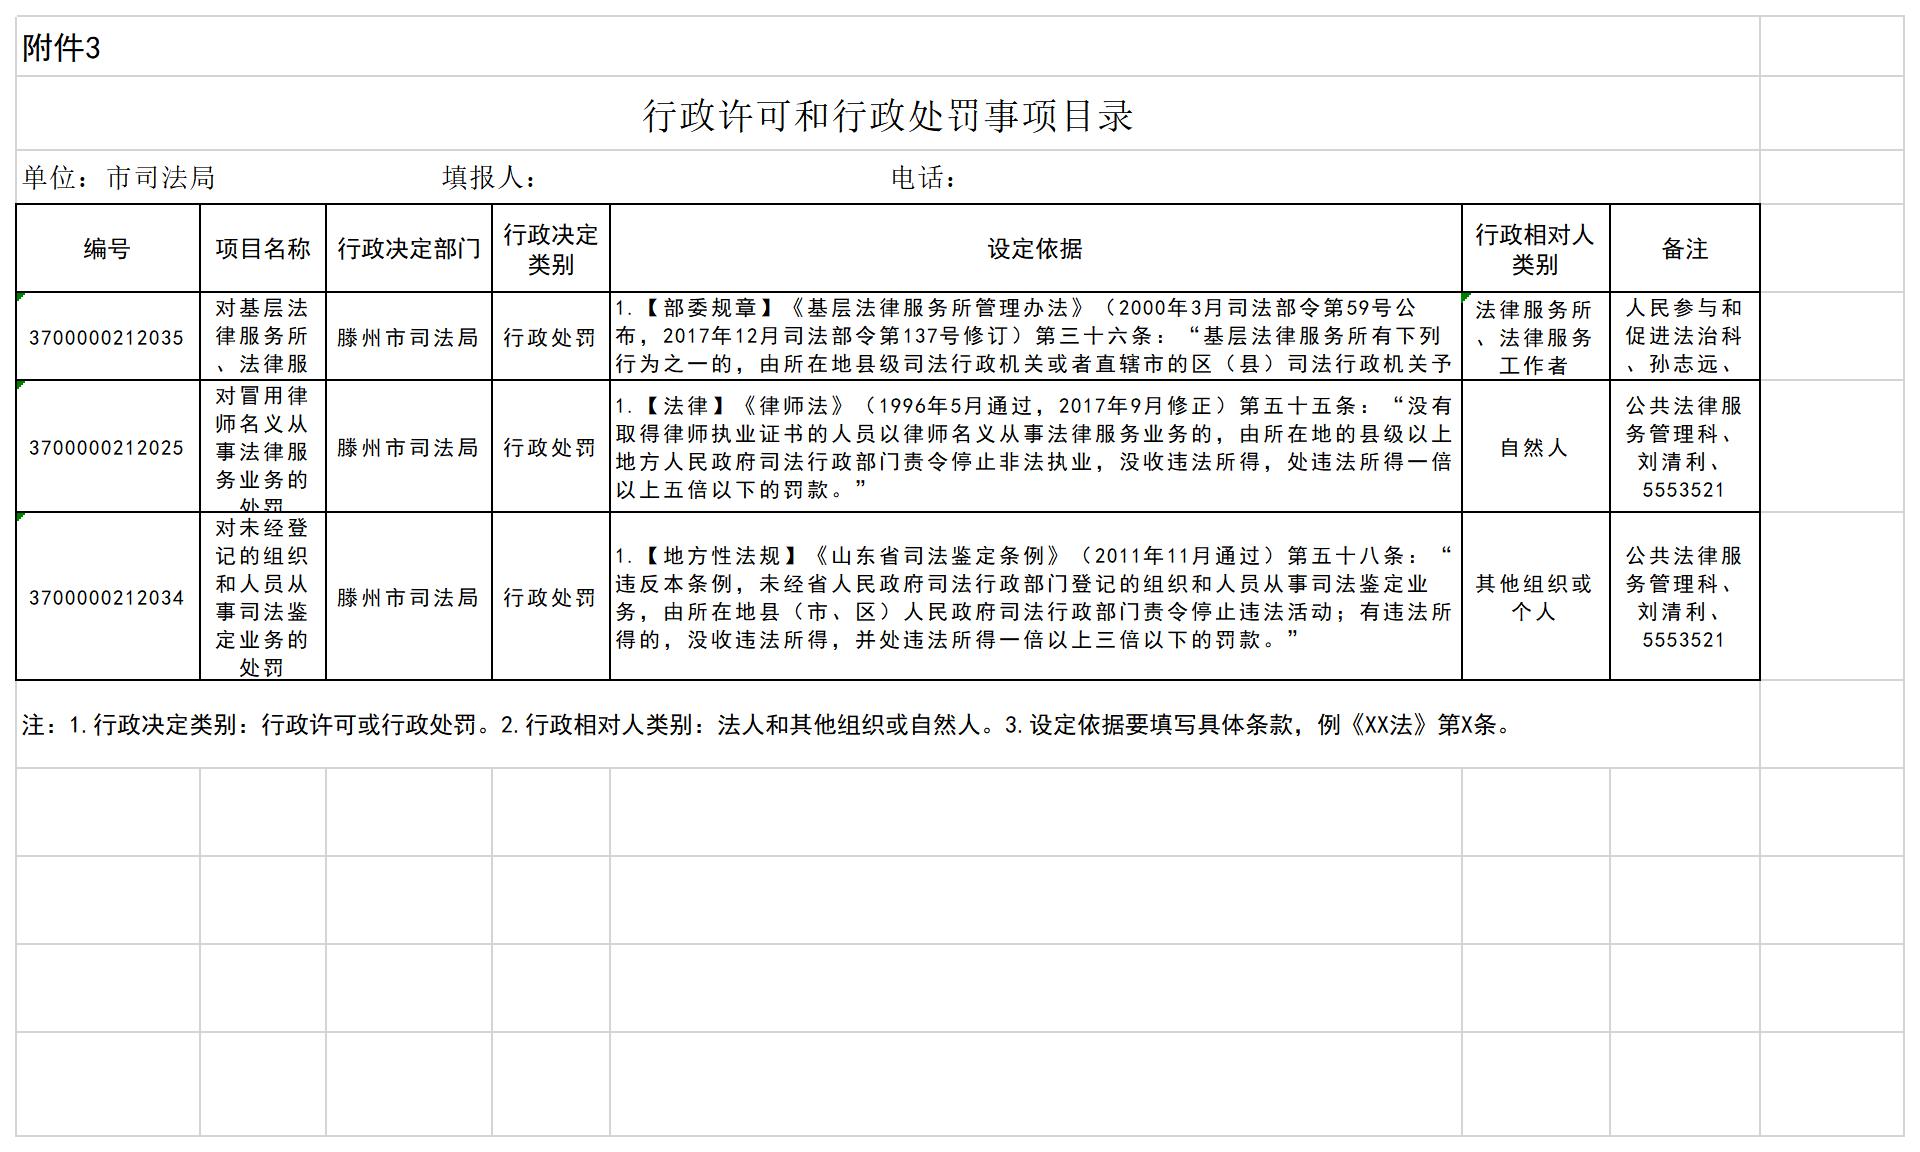The width and height of the screenshot is (1920, 1152).
Task: Select the 设定依据 header cell
Action: tap(1035, 249)
